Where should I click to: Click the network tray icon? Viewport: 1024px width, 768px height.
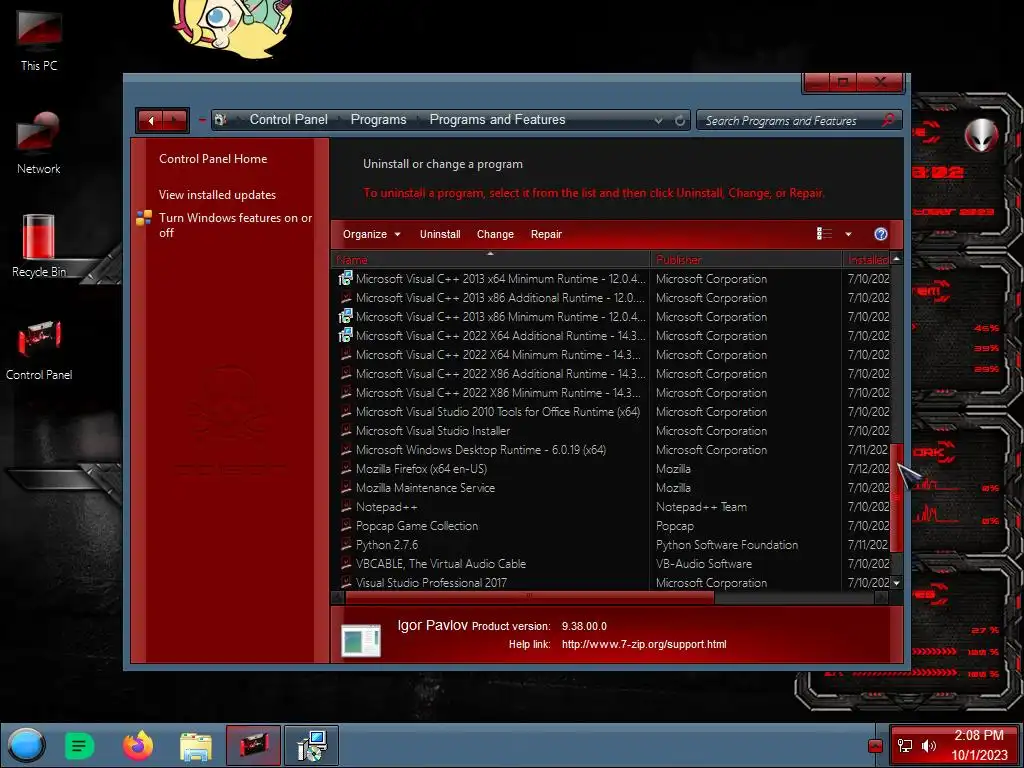pos(905,746)
